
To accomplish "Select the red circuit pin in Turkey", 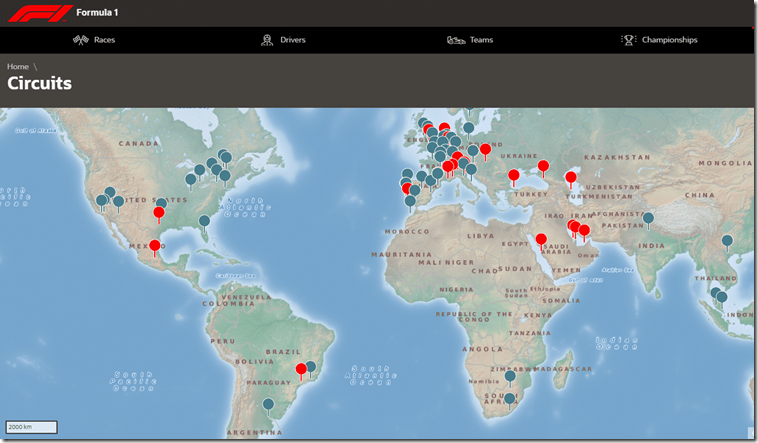I will (x=513, y=176).
